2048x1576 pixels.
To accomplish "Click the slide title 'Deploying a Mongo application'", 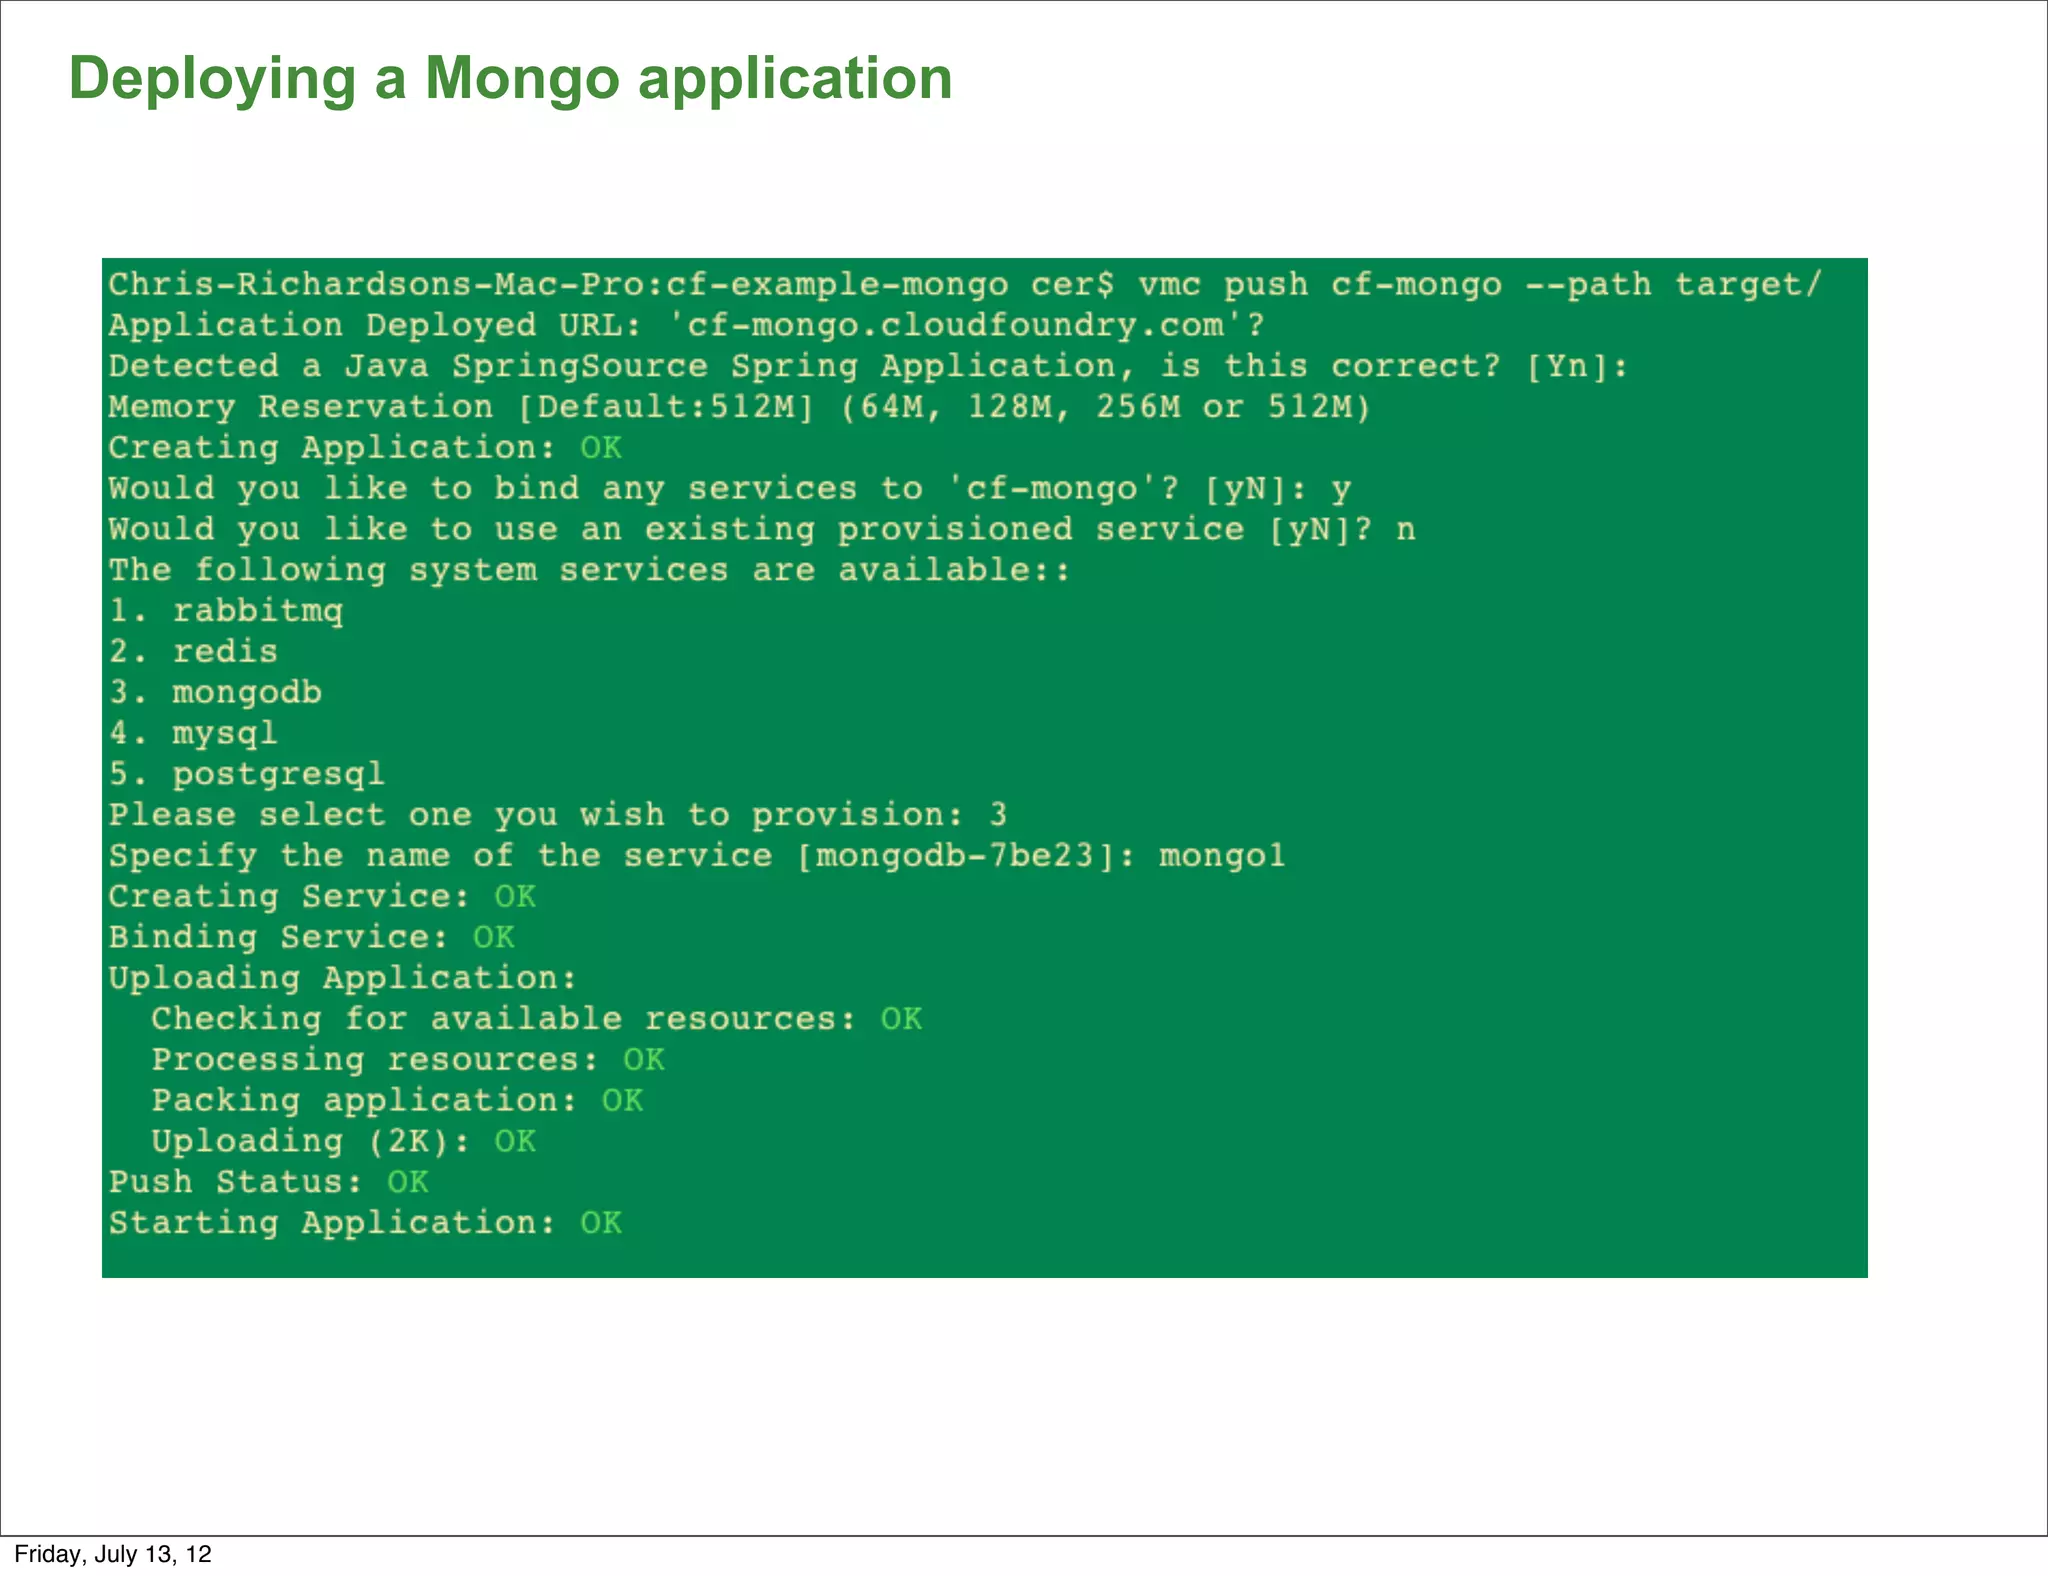I will pos(510,79).
